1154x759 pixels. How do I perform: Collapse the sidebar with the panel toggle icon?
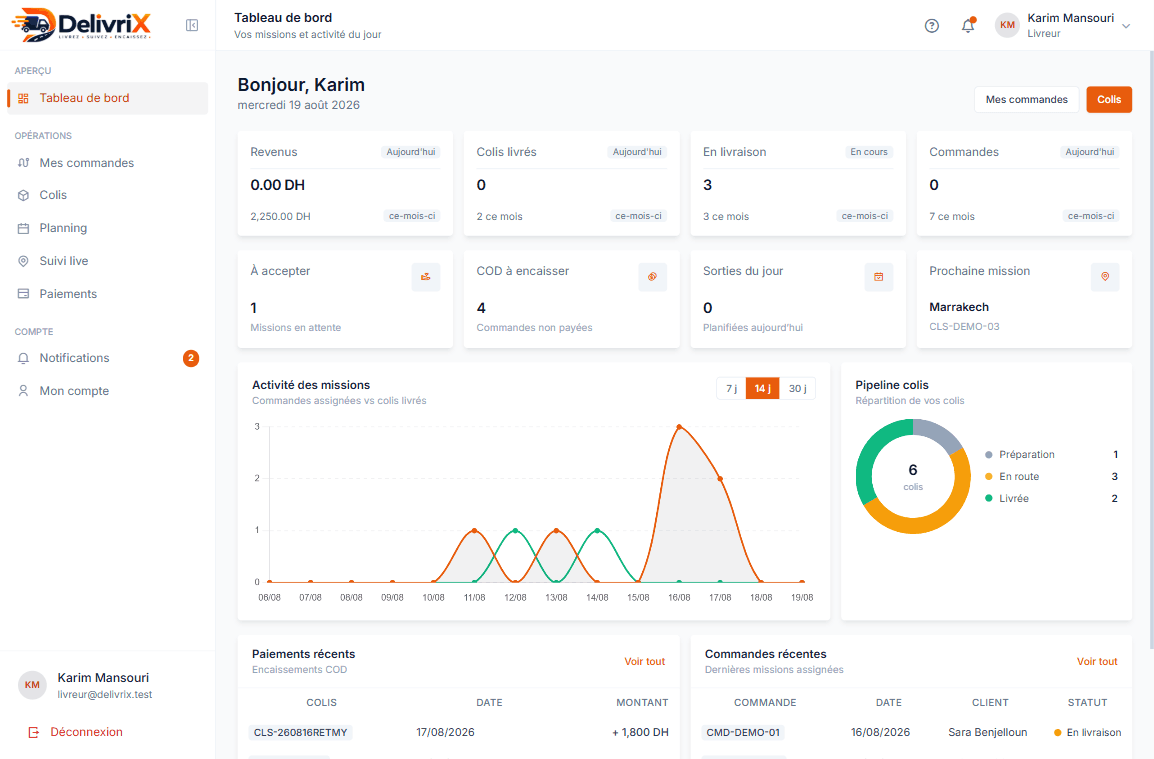(x=191, y=25)
